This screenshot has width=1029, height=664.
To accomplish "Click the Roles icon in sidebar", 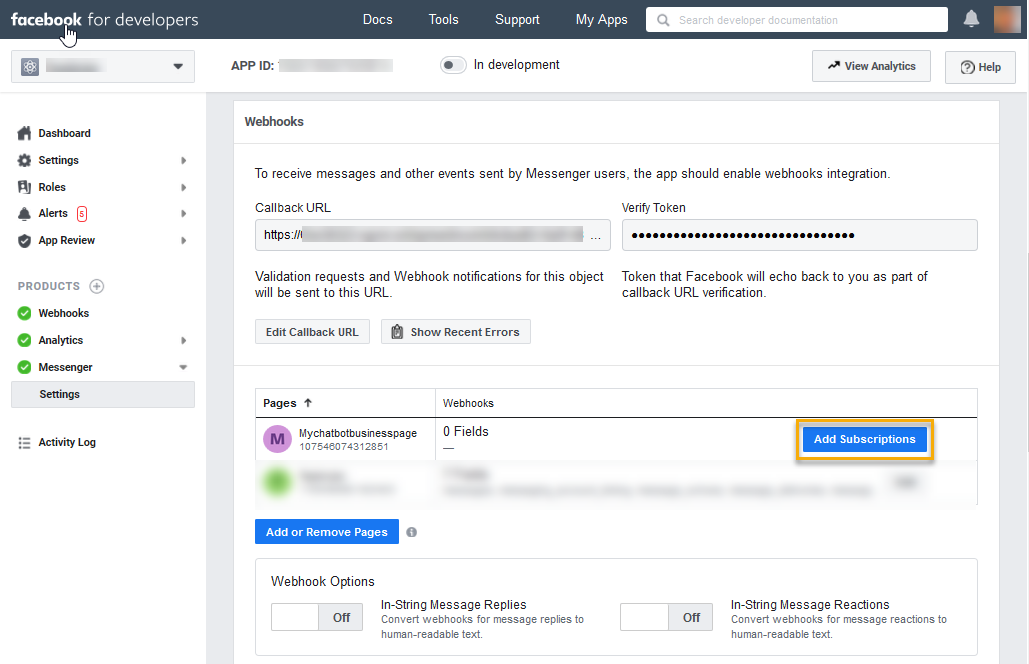I will 24,187.
